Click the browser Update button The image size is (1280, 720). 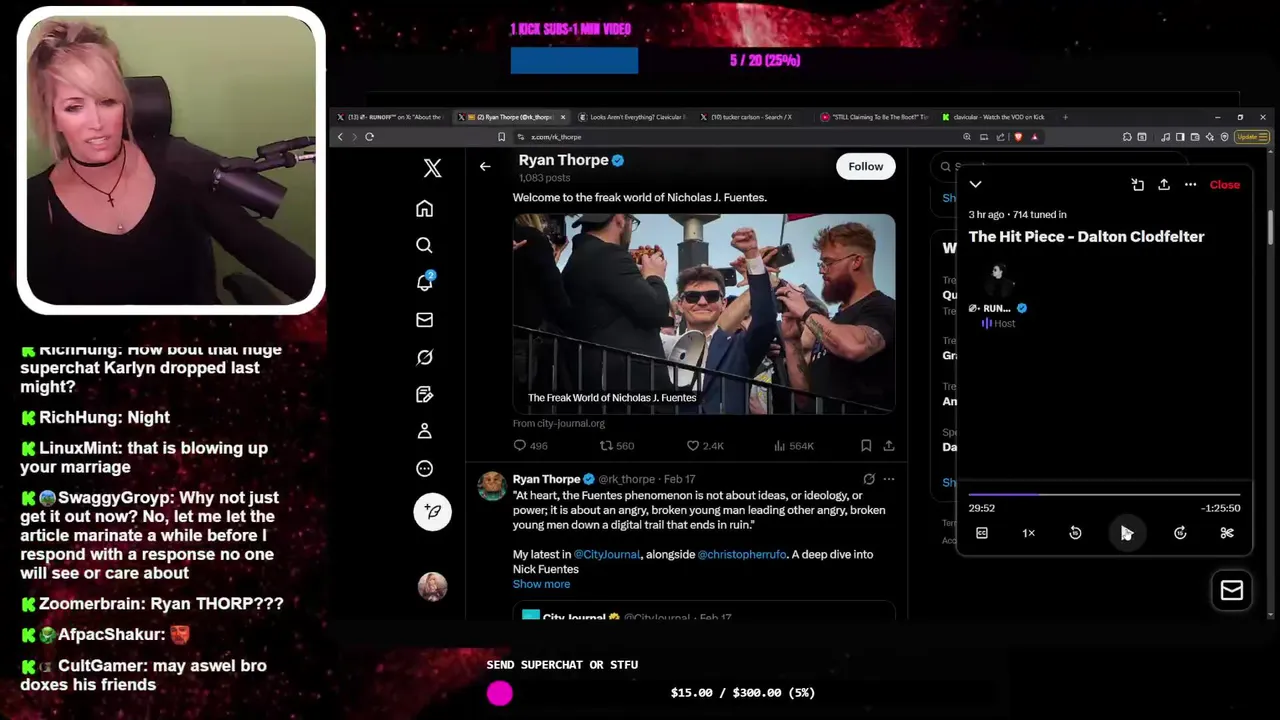point(1250,137)
